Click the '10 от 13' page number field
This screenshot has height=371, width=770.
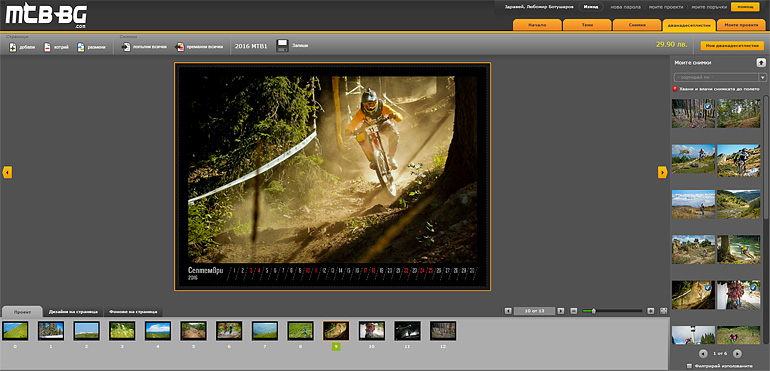534,311
